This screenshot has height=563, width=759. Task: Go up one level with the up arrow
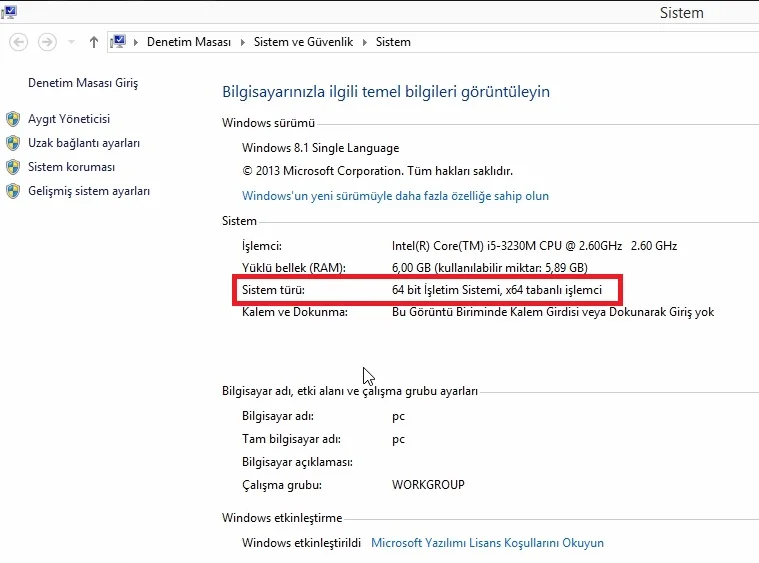[94, 42]
